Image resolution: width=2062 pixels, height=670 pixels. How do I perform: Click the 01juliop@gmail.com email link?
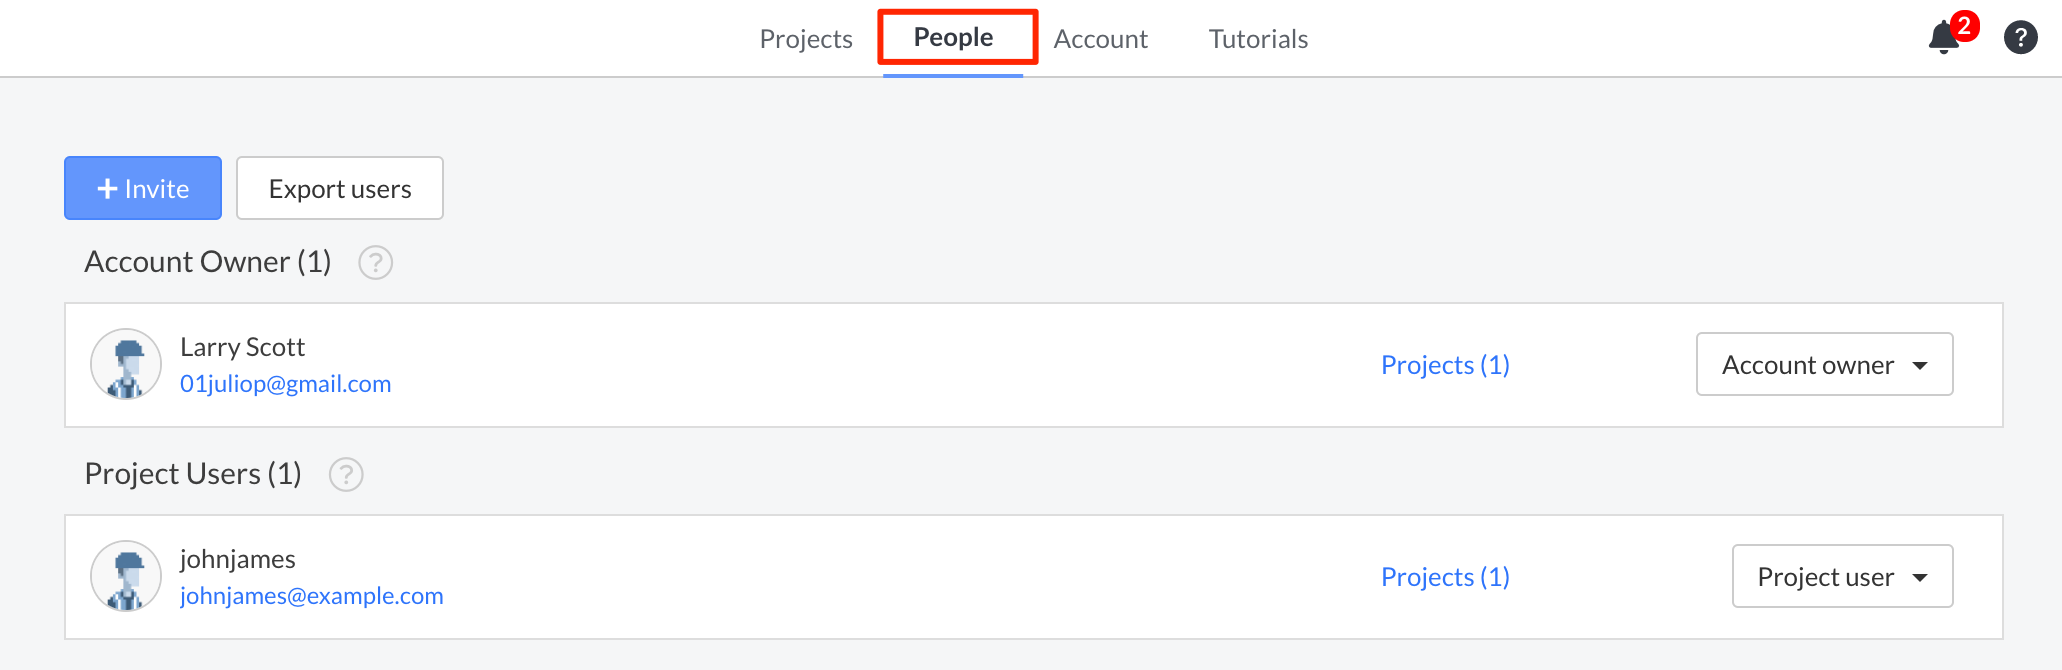pyautogui.click(x=285, y=384)
